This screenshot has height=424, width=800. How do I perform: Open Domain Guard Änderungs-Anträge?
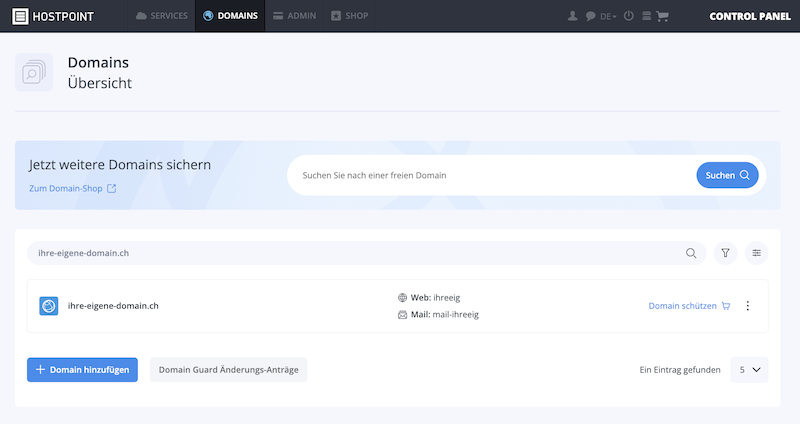tap(229, 369)
